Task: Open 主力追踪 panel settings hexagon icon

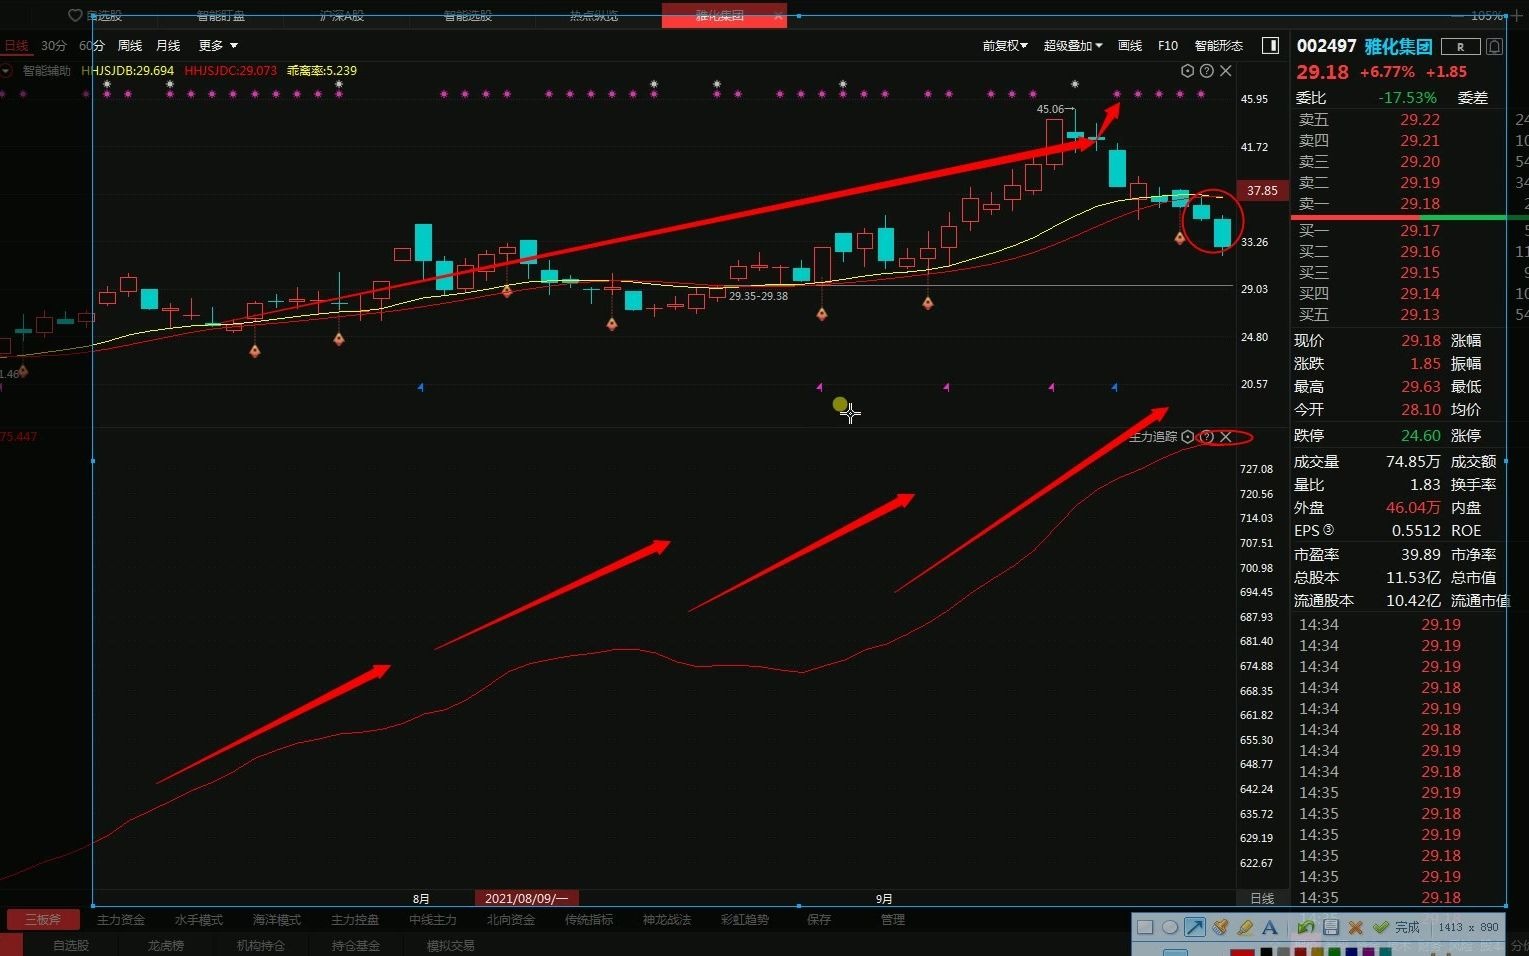Action: pos(1187,437)
